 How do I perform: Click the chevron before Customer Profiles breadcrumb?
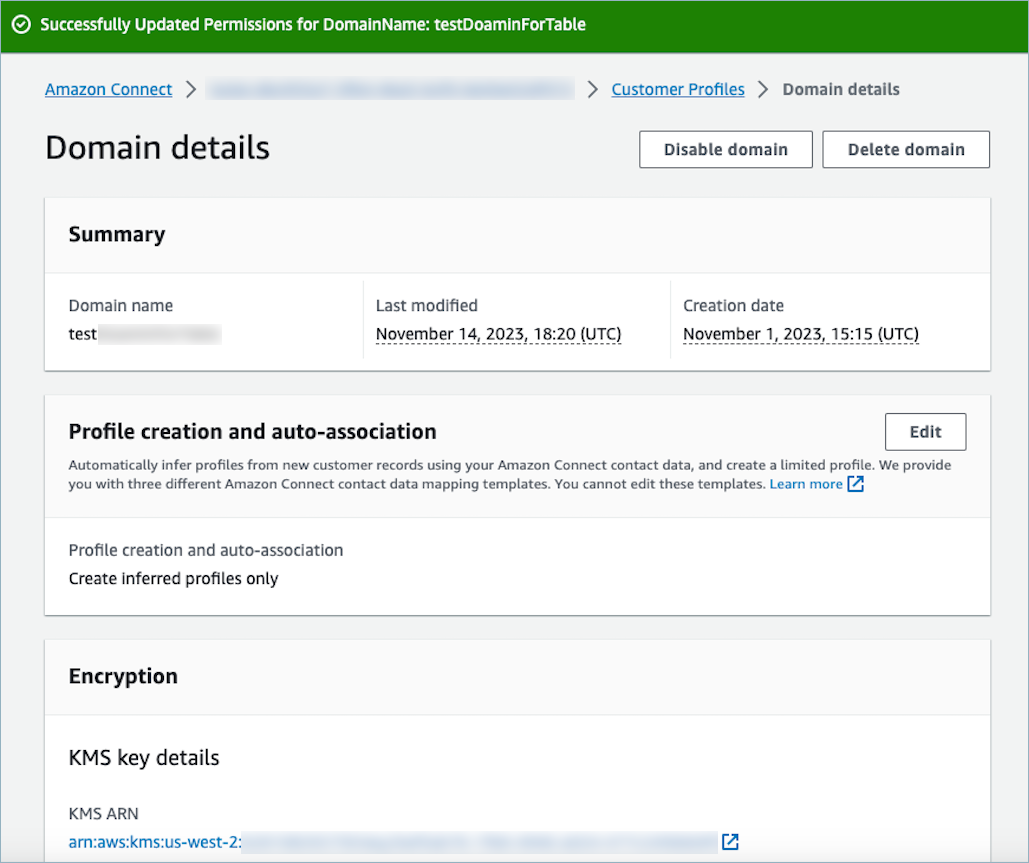click(x=593, y=90)
